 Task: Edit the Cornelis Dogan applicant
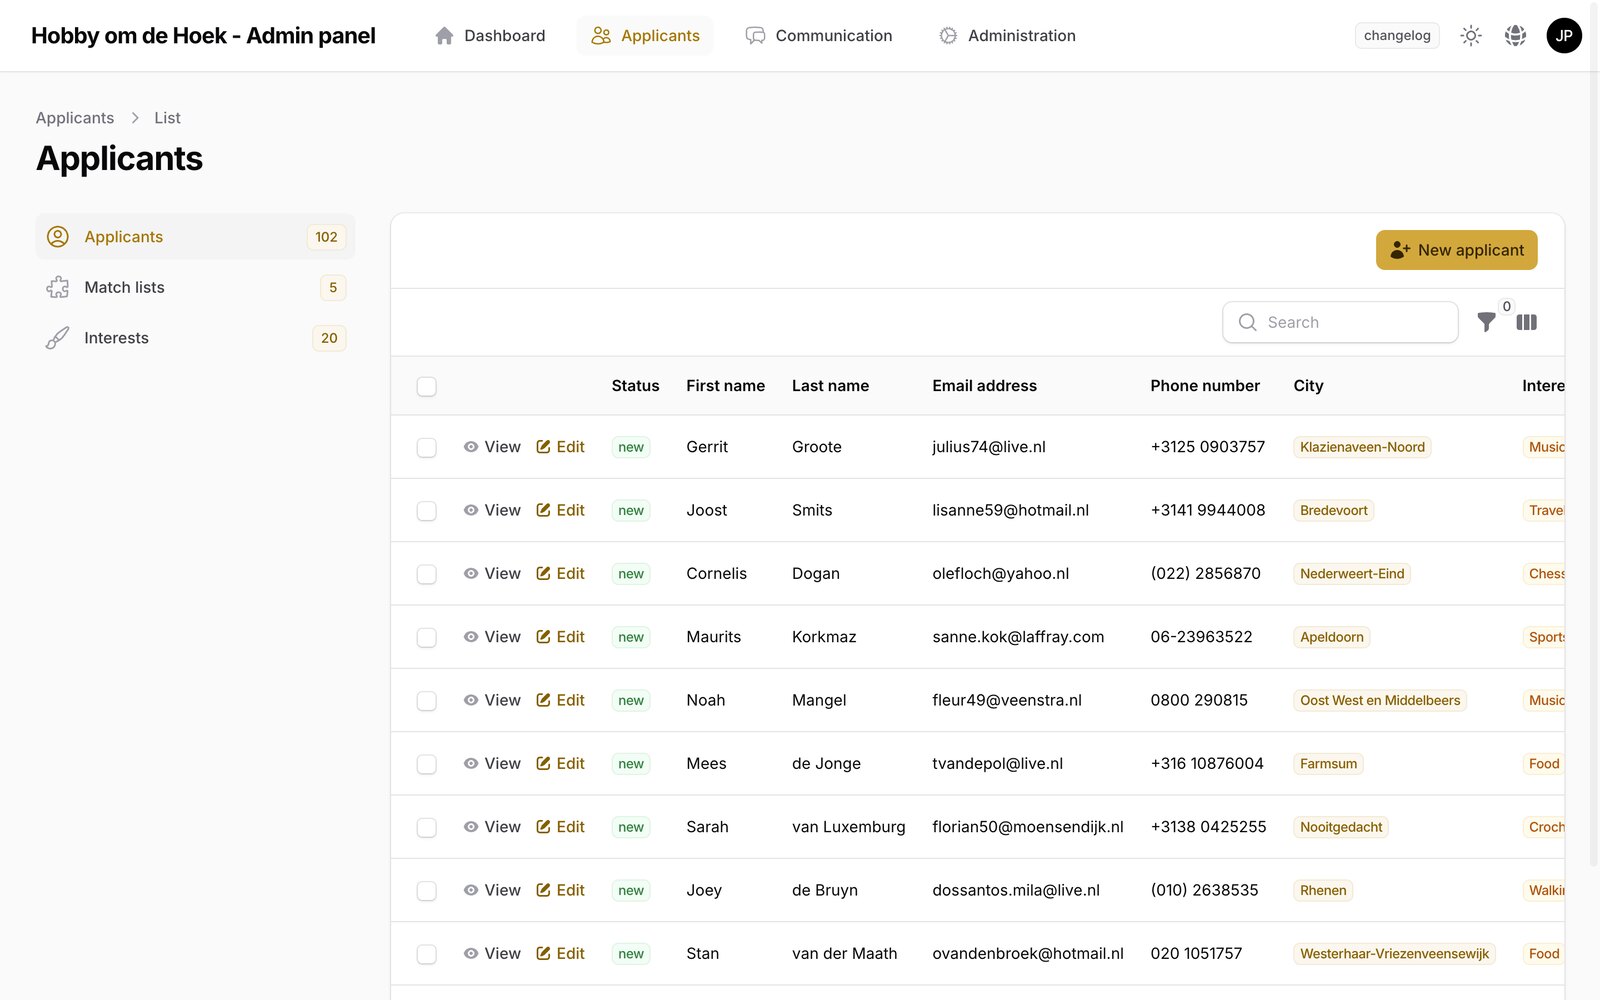(x=560, y=574)
